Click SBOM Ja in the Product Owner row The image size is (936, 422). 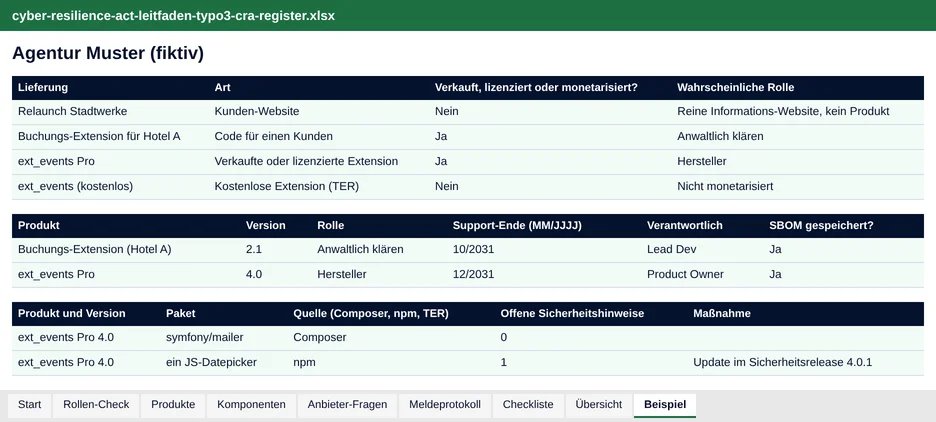click(x=775, y=275)
